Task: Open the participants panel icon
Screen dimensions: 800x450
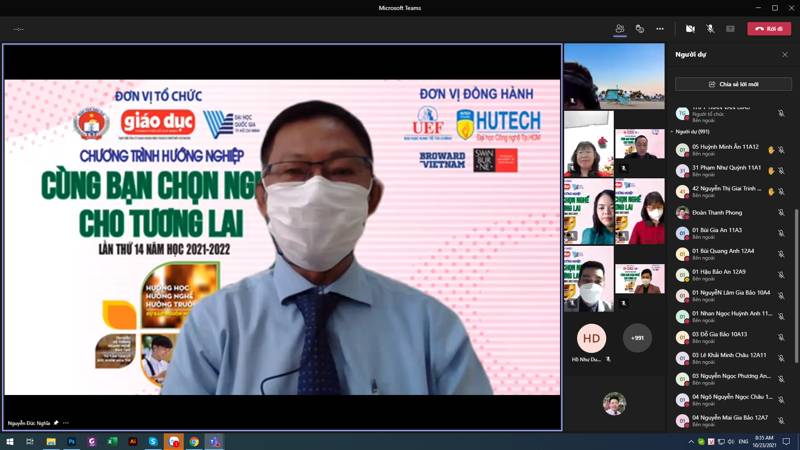Action: [x=620, y=29]
